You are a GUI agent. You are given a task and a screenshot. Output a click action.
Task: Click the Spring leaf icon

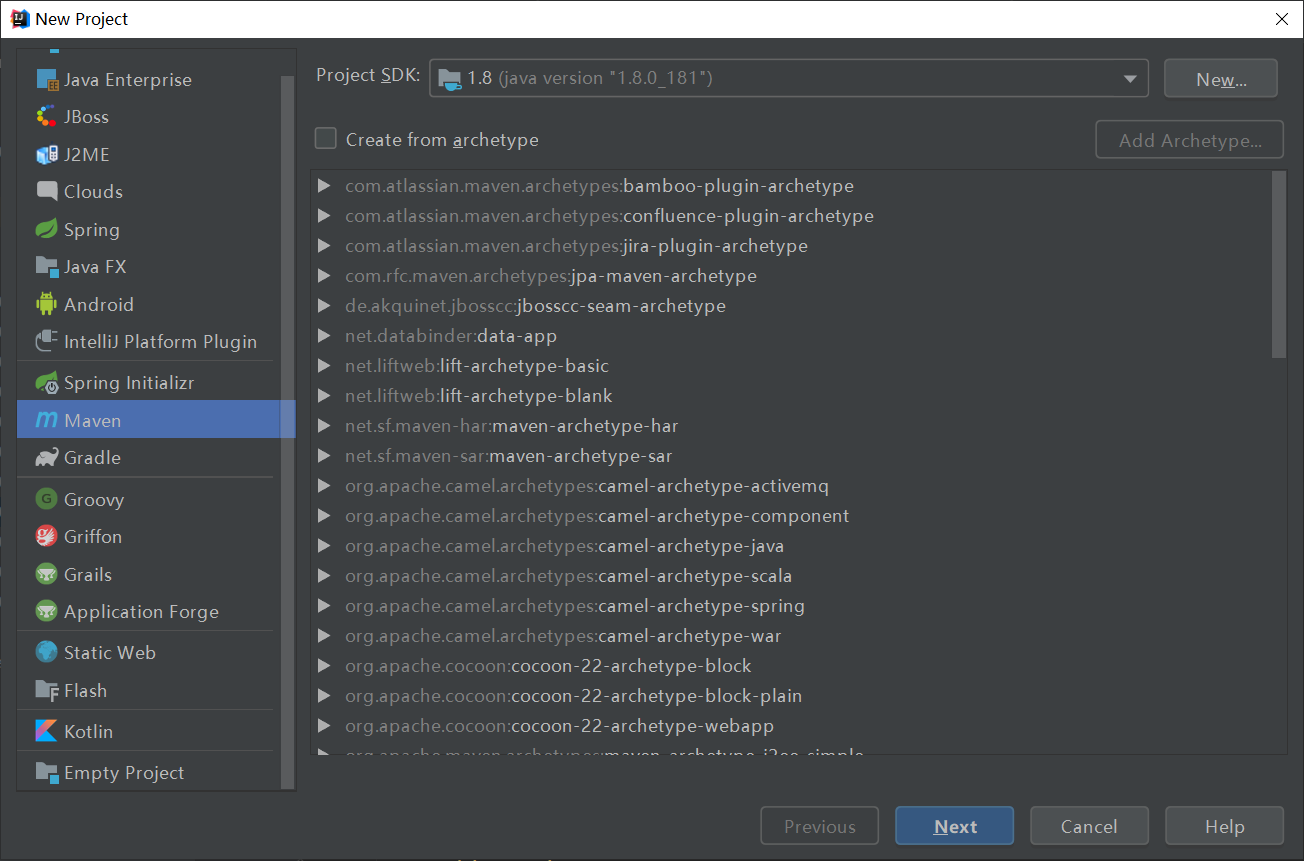47,229
